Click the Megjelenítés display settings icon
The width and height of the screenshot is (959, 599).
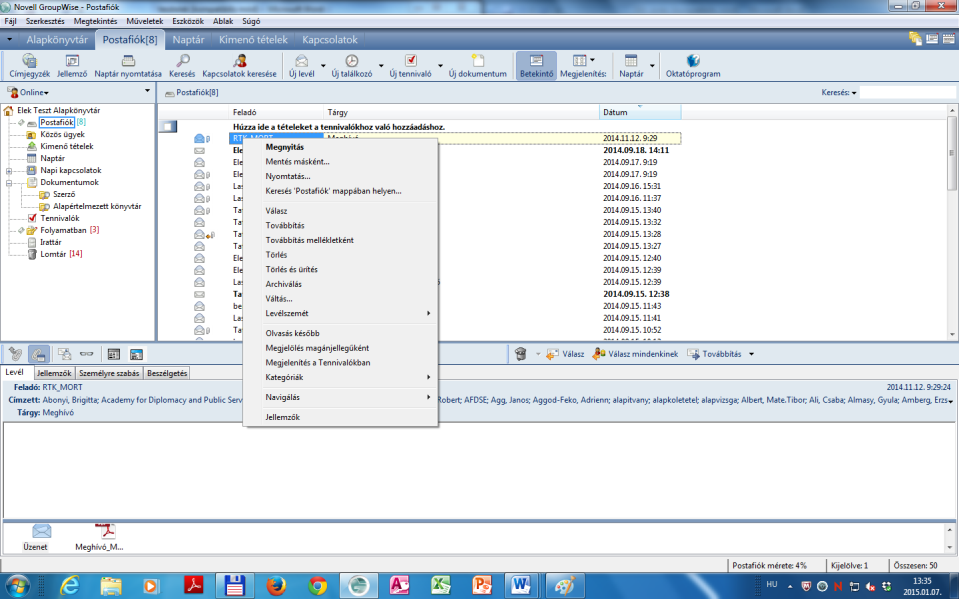coord(579,61)
